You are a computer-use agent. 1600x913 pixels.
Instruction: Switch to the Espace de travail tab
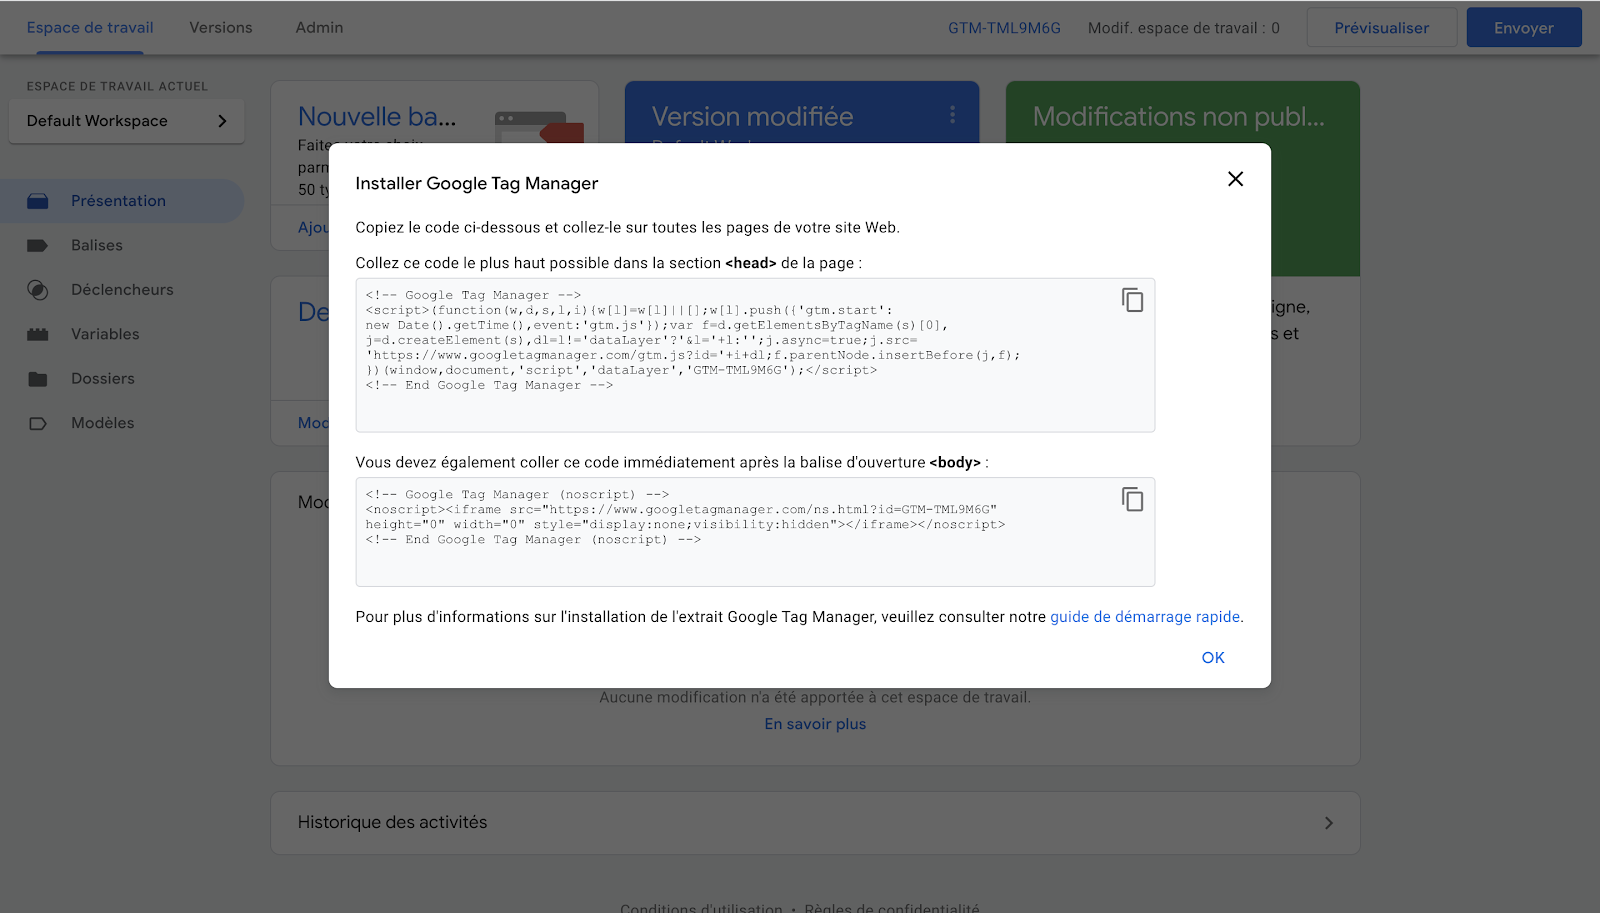[90, 28]
